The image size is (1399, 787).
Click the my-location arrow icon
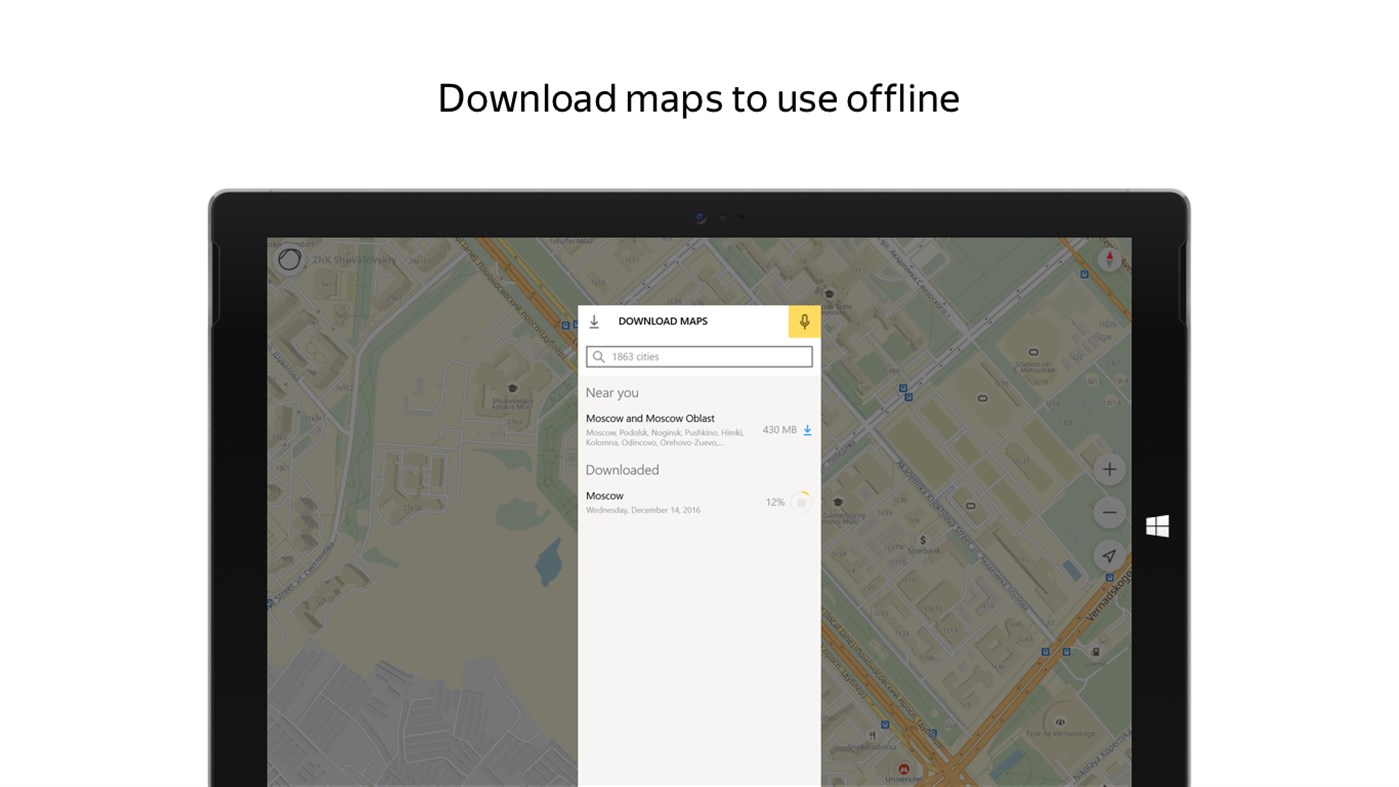[x=1109, y=555]
